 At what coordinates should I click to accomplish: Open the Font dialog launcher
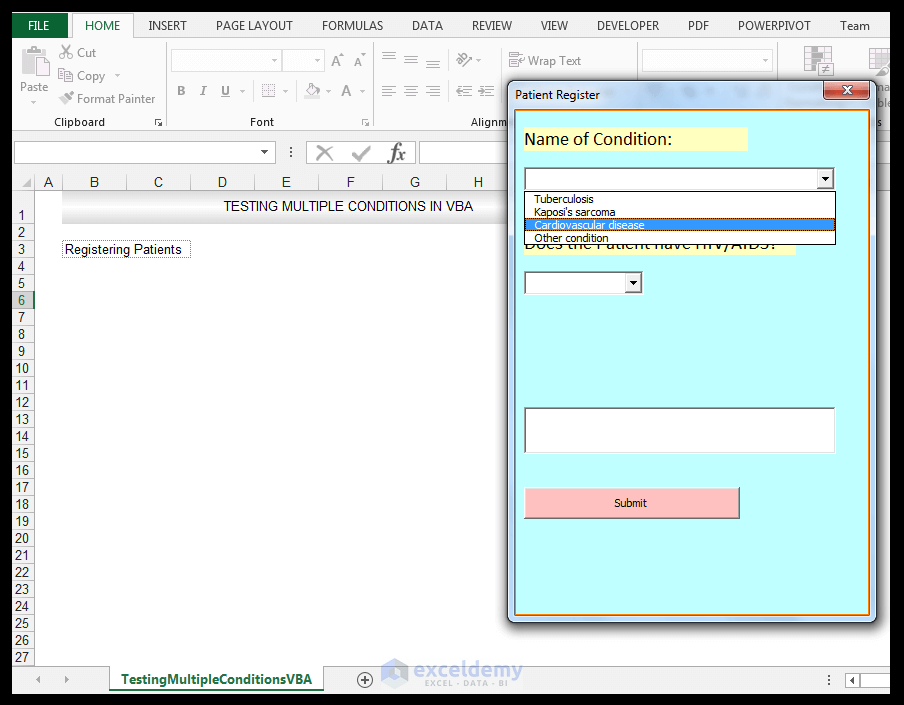click(x=365, y=122)
